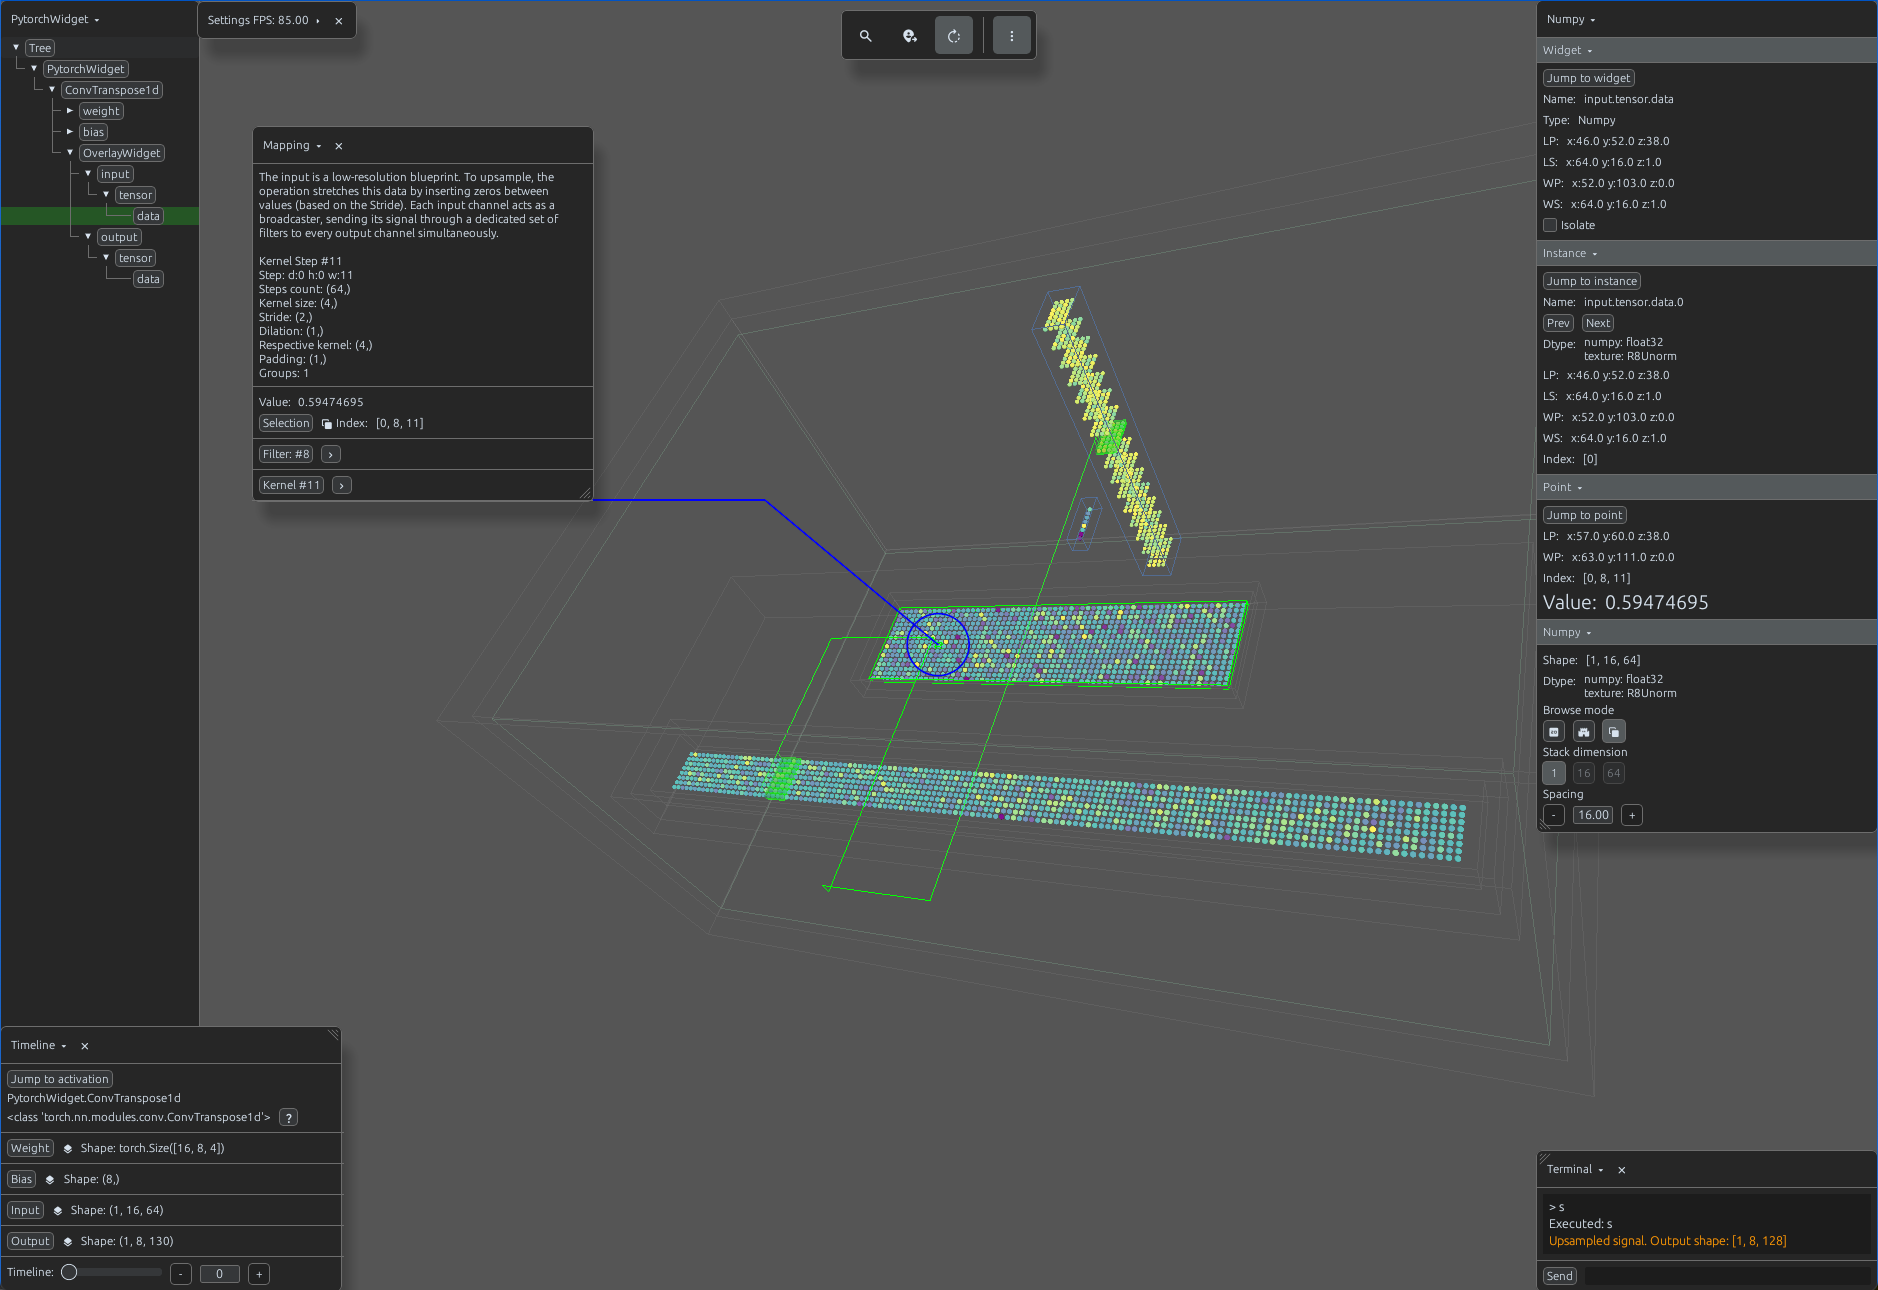1878x1290 pixels.
Task: Click the layers icon next to Weight shape
Action: coord(68,1149)
